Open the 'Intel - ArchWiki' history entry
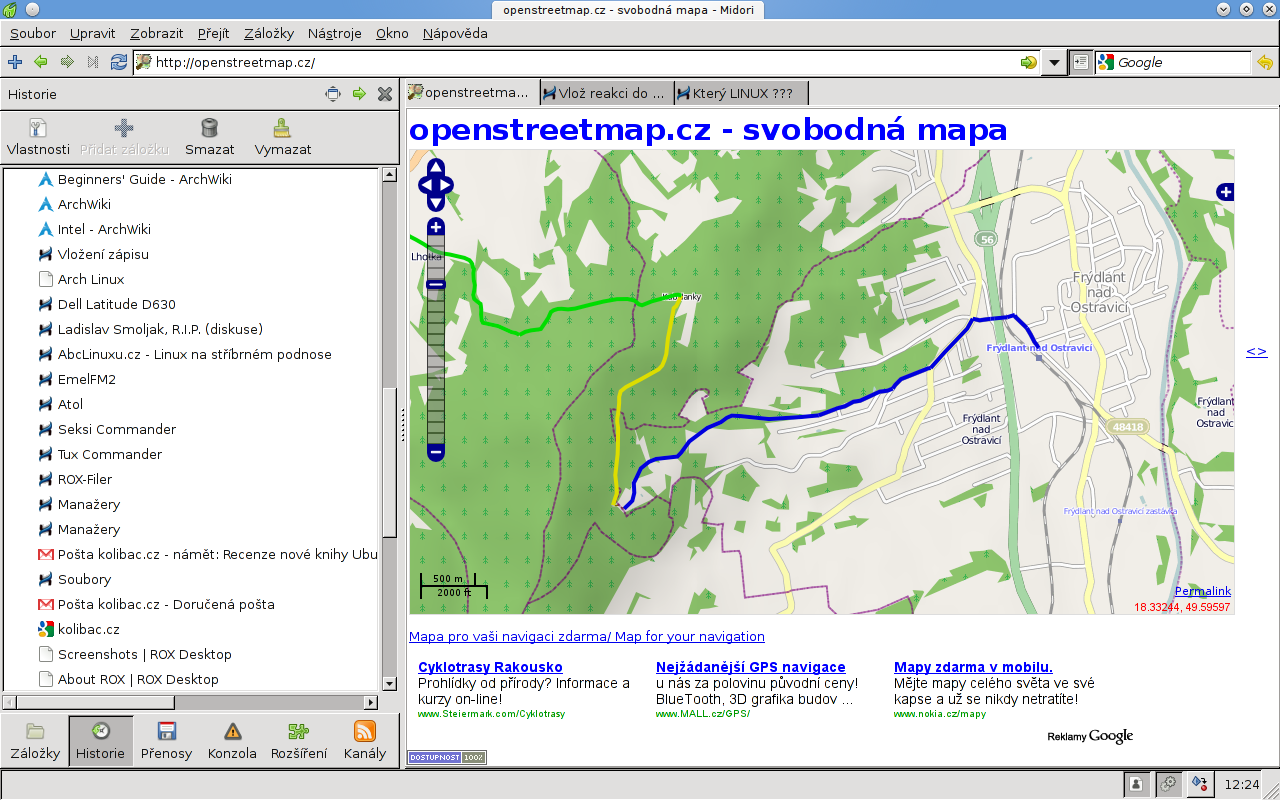The height and width of the screenshot is (800, 1280). point(104,229)
